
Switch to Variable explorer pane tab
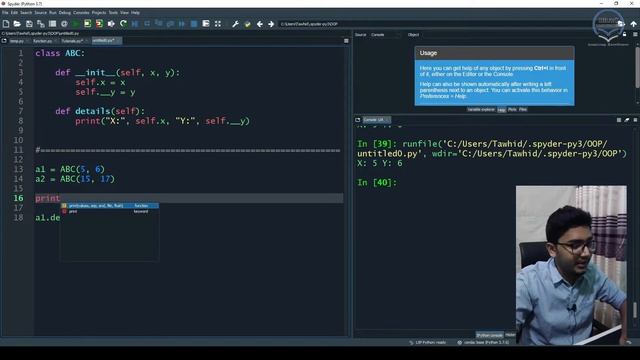click(481, 110)
